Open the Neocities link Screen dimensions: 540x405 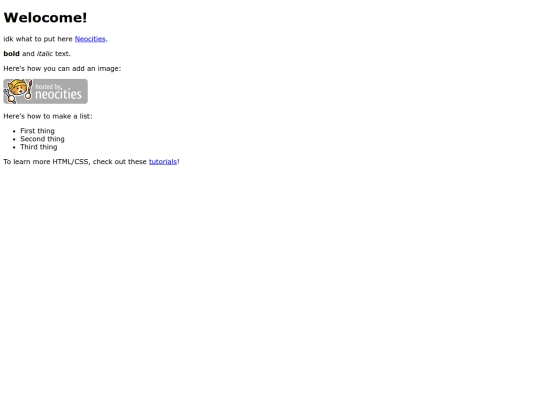[x=90, y=39]
